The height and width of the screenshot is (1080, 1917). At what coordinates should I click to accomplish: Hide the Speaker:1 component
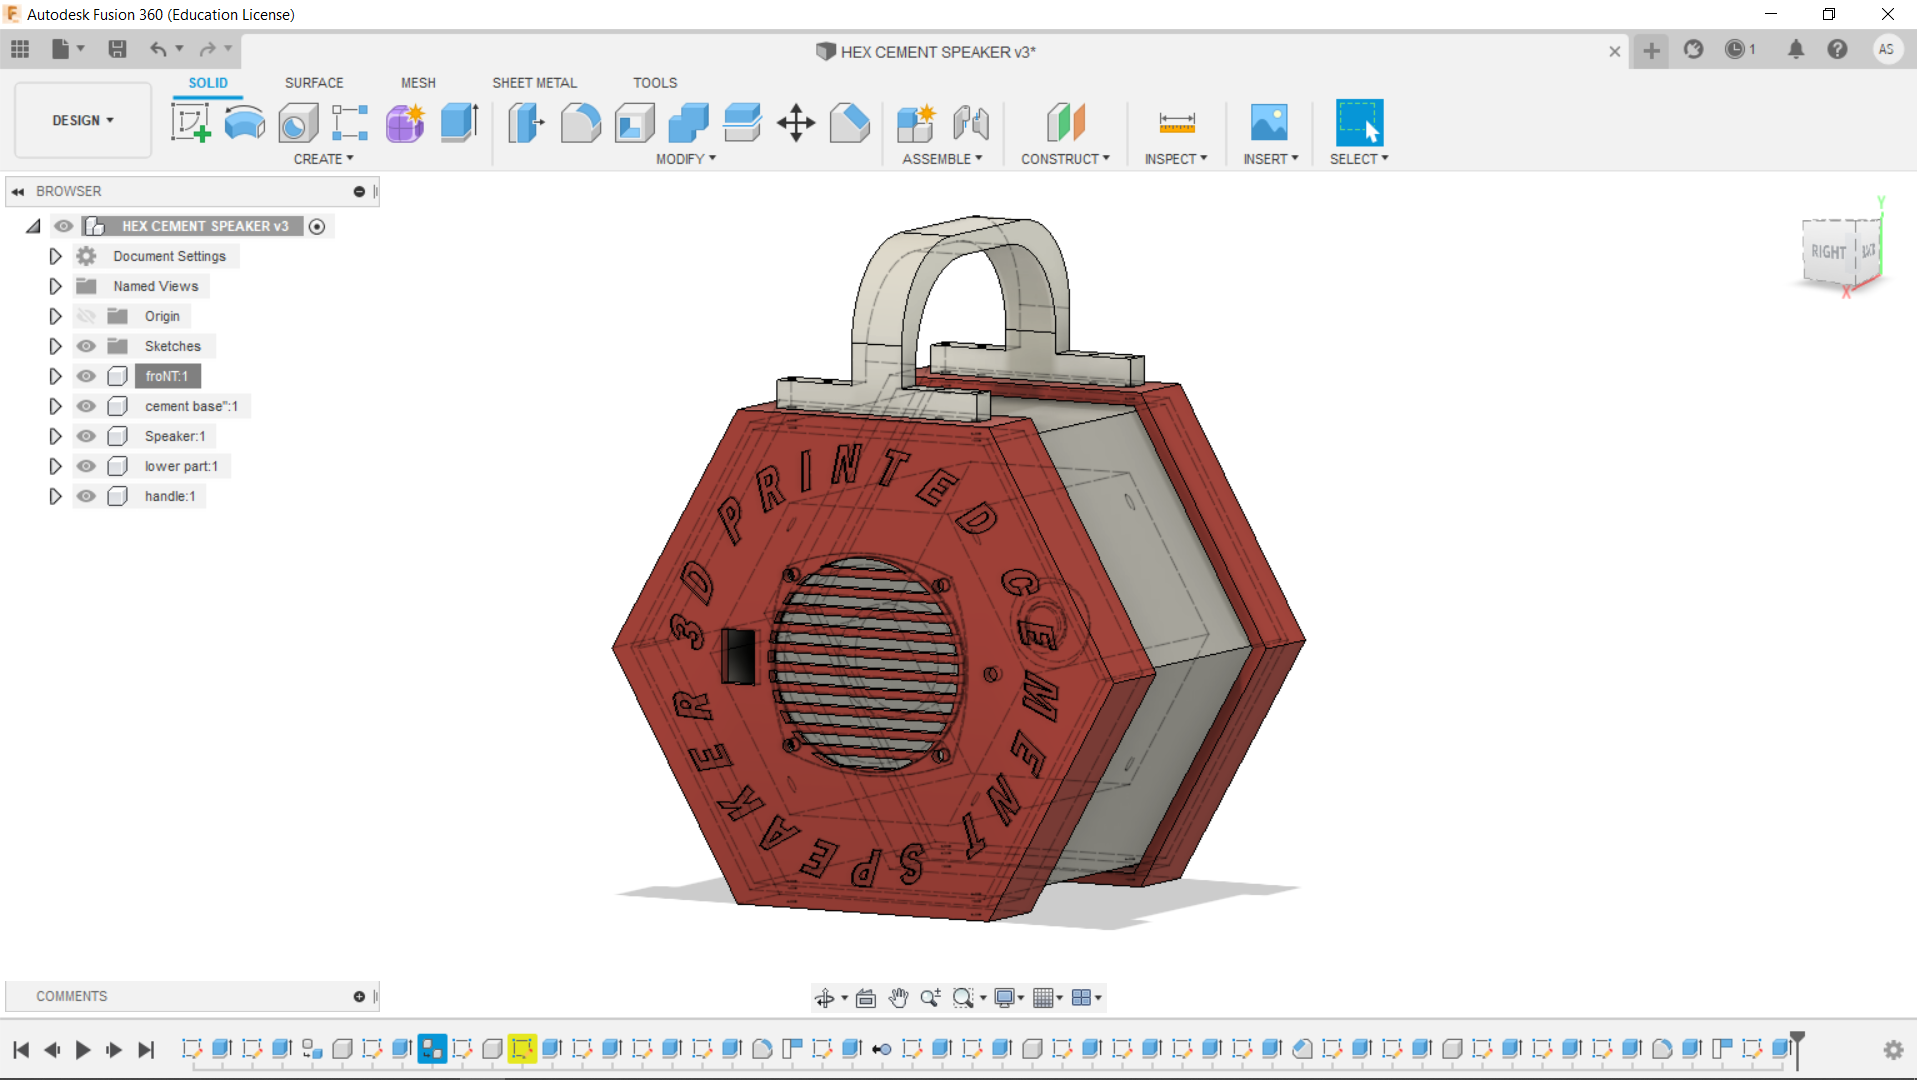pyautogui.click(x=87, y=436)
